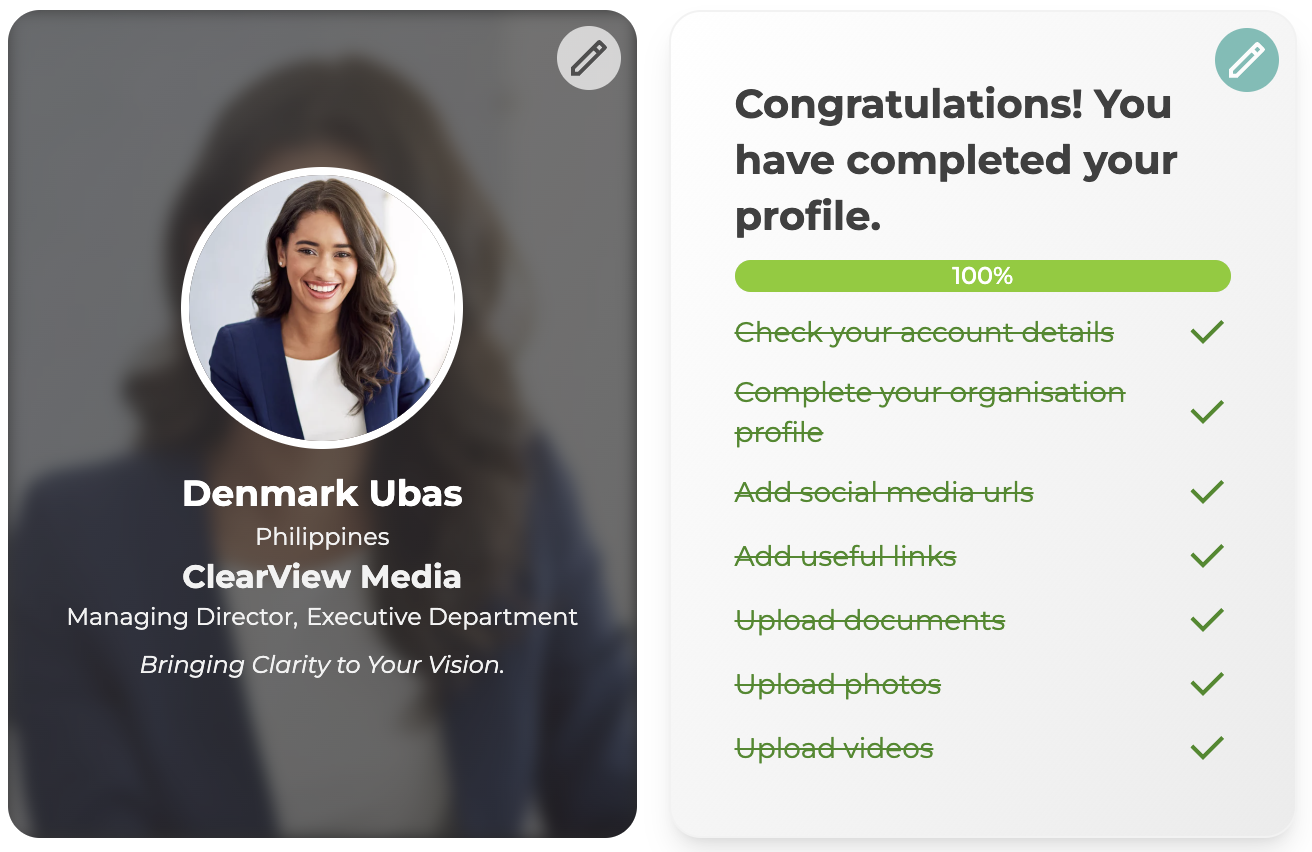Click checkmark next to Add useful links
Image resolution: width=1312 pixels, height=852 pixels.
pyautogui.click(x=1207, y=556)
